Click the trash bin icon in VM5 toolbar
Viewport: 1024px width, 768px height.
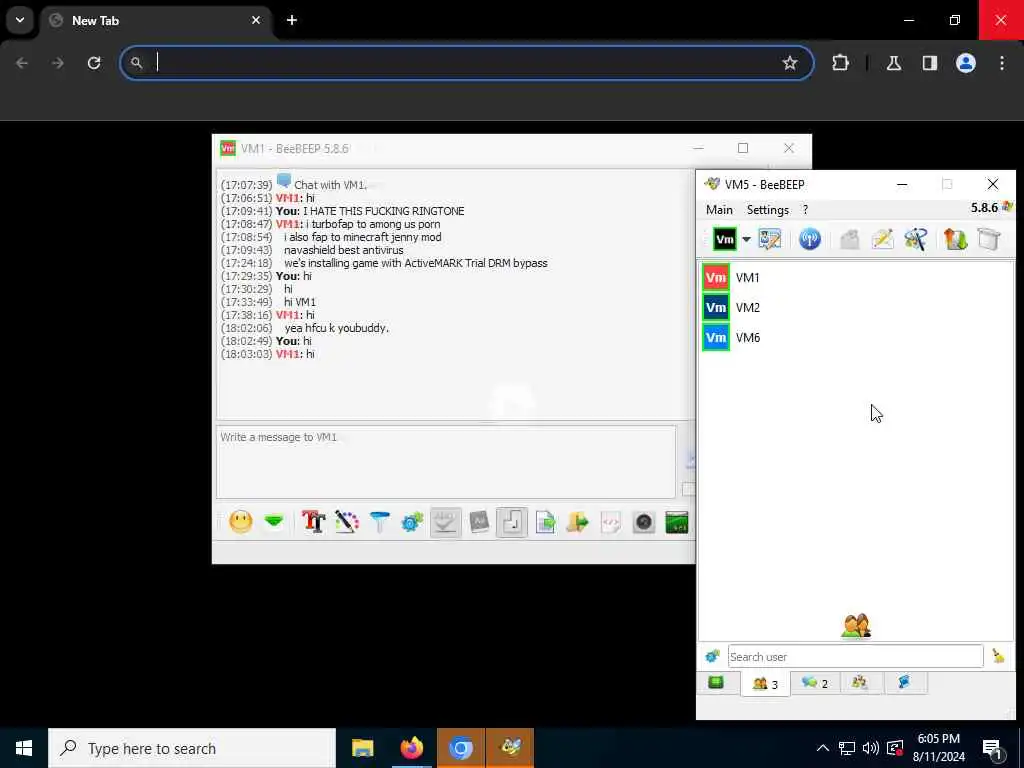click(x=989, y=239)
